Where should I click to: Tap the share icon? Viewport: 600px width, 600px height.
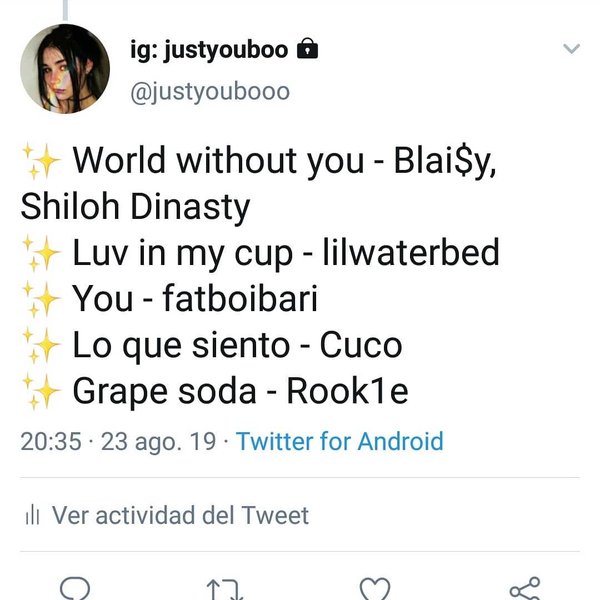[524, 588]
